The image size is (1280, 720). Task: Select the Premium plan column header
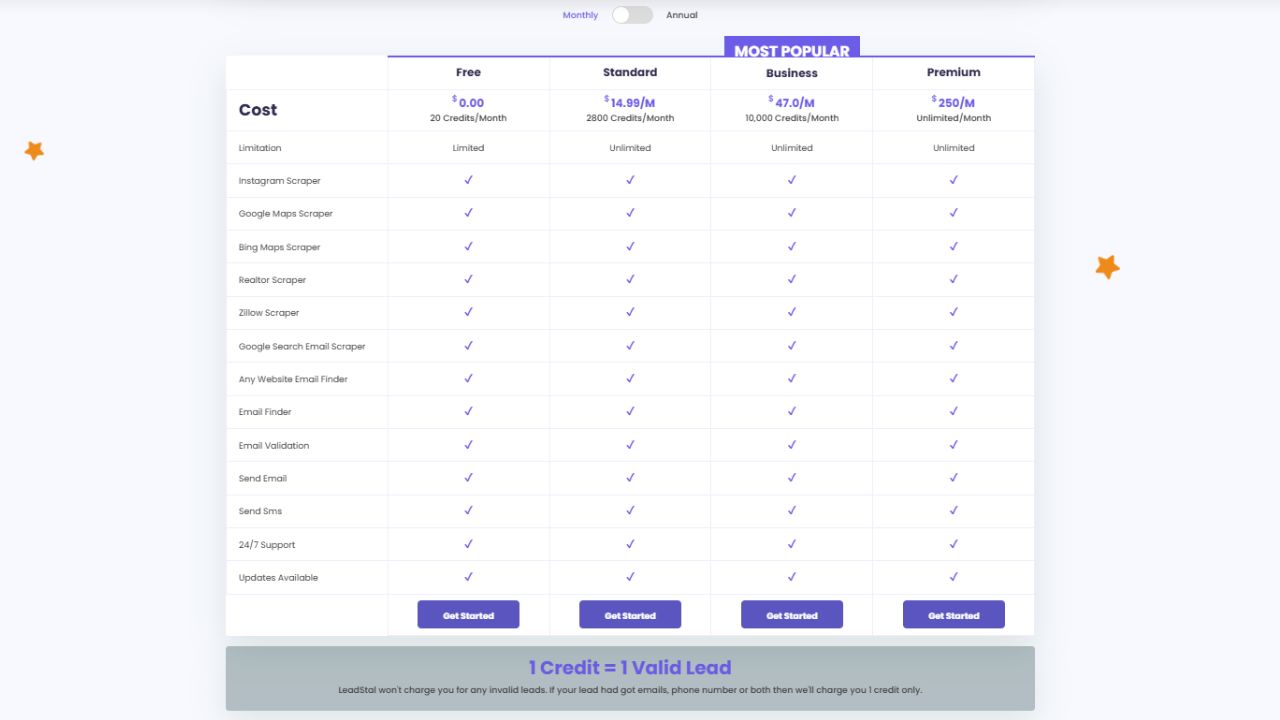point(953,72)
